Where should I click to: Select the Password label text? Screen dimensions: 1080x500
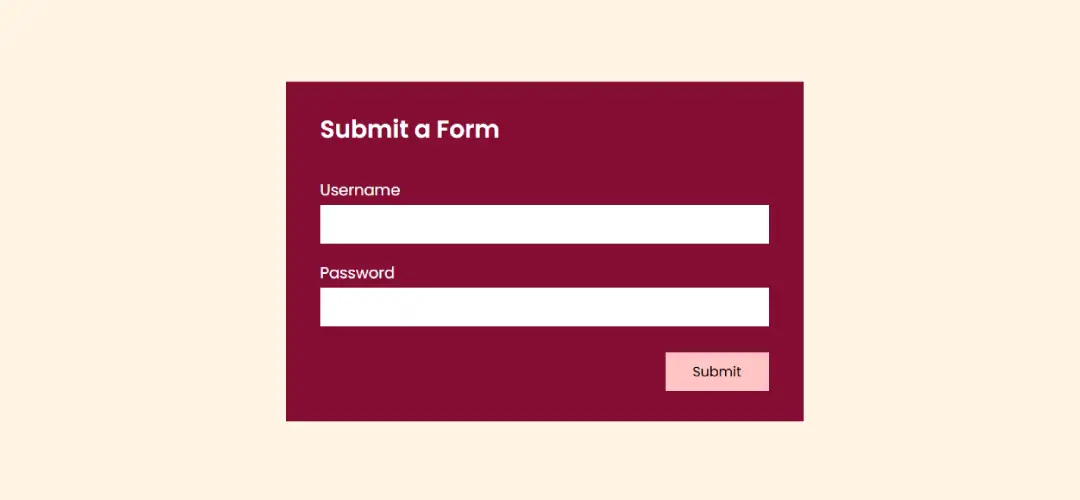(x=357, y=273)
